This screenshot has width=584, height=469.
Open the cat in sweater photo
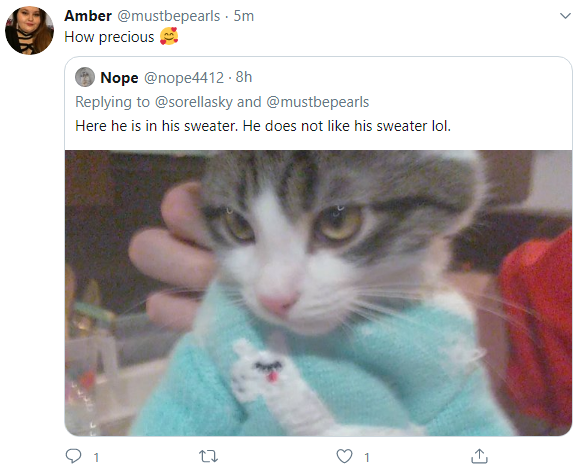[318, 293]
